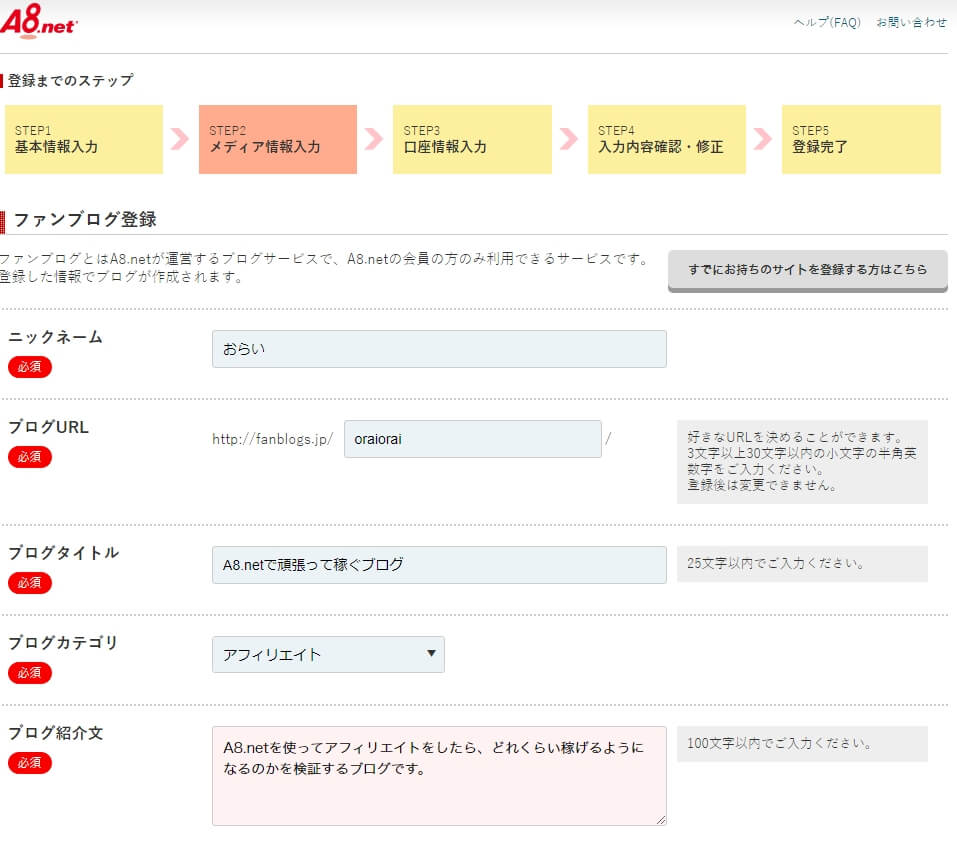
Task: Click the ブログカテゴリ field label
Action: (63, 643)
